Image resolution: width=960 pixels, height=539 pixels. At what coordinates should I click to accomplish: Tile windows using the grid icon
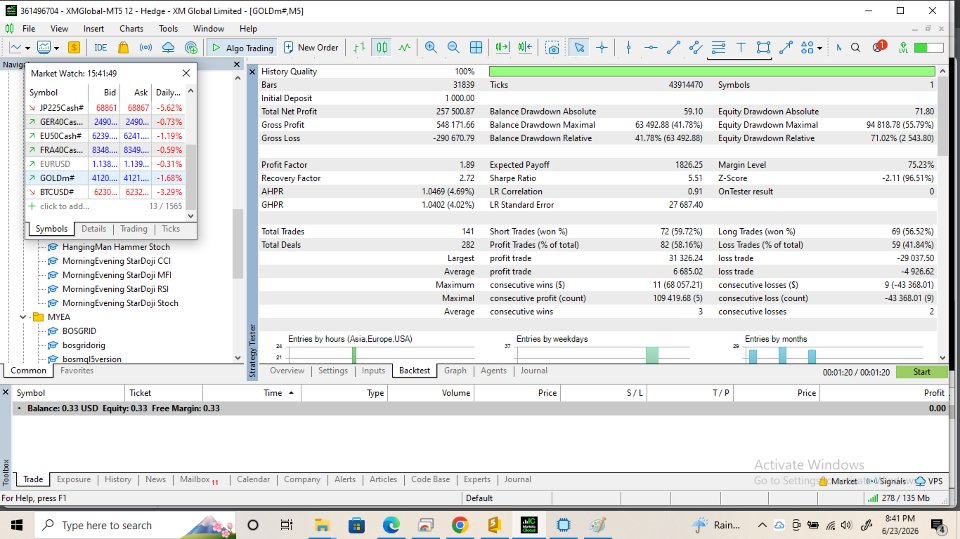(476, 48)
